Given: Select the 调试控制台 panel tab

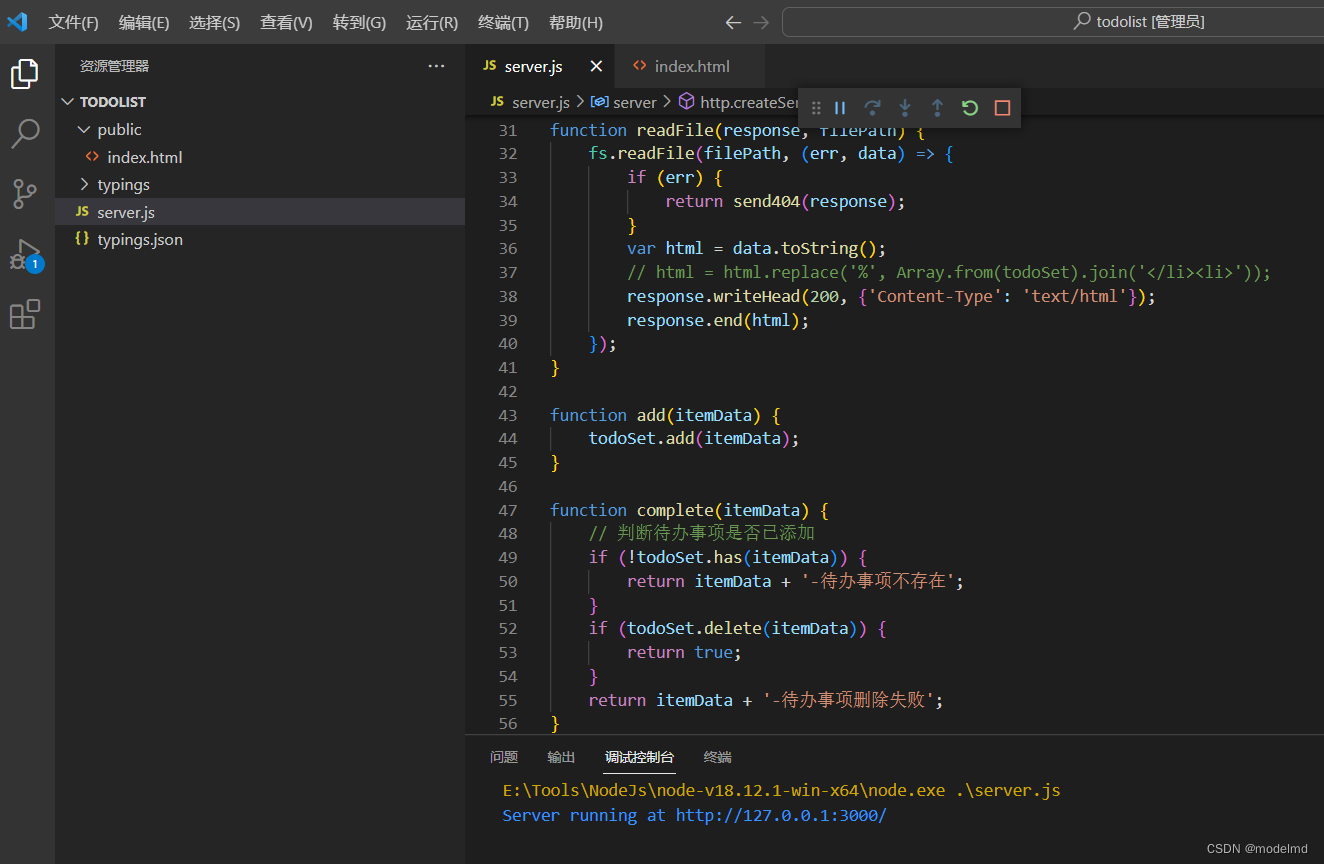Looking at the screenshot, I should pos(639,757).
